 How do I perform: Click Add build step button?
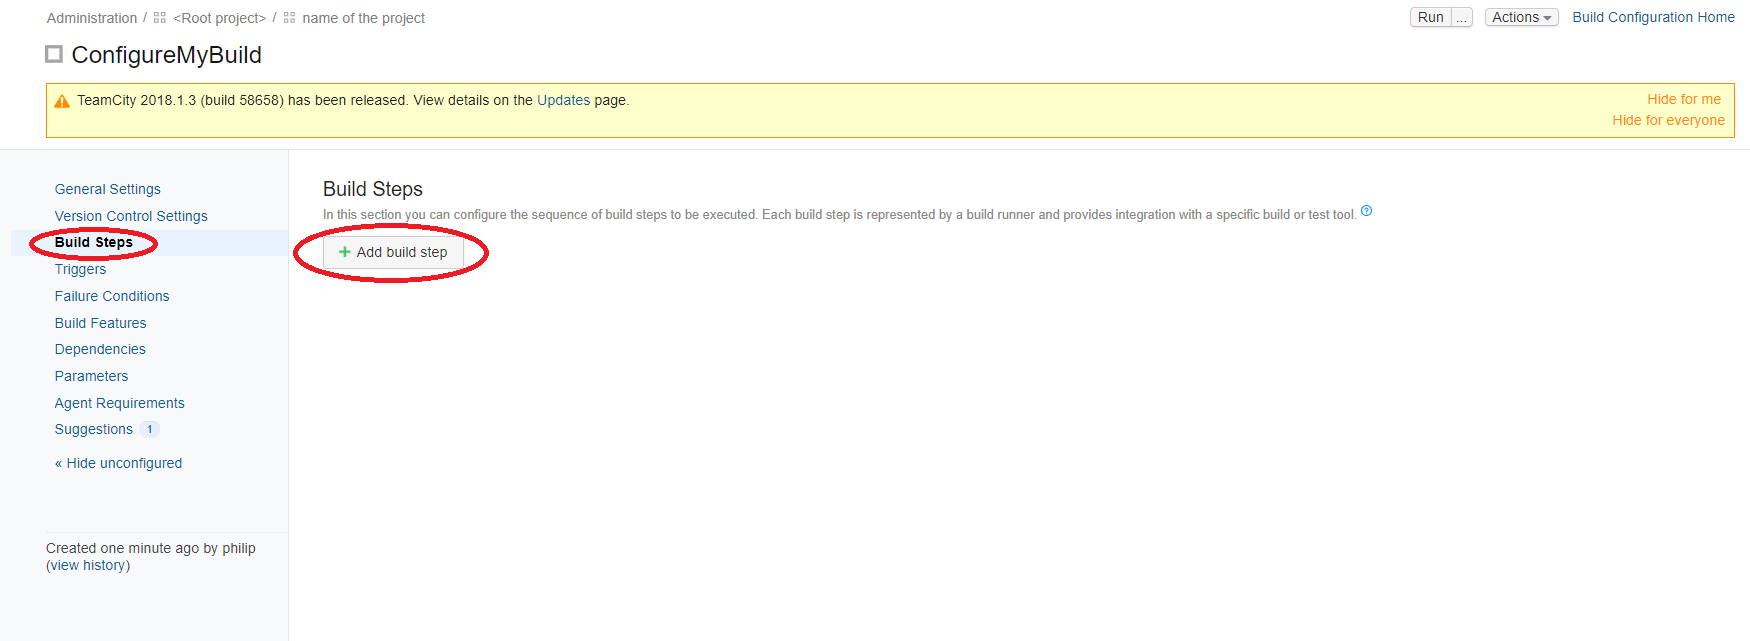click(393, 252)
